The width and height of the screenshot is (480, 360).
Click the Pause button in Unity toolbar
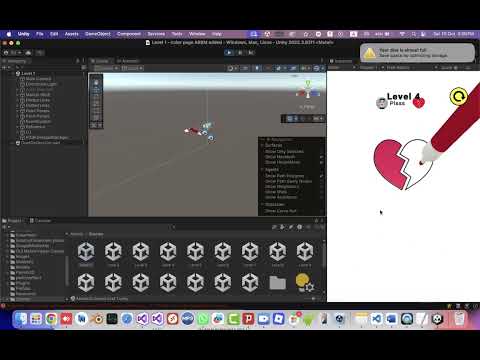pyautogui.click(x=240, y=52)
